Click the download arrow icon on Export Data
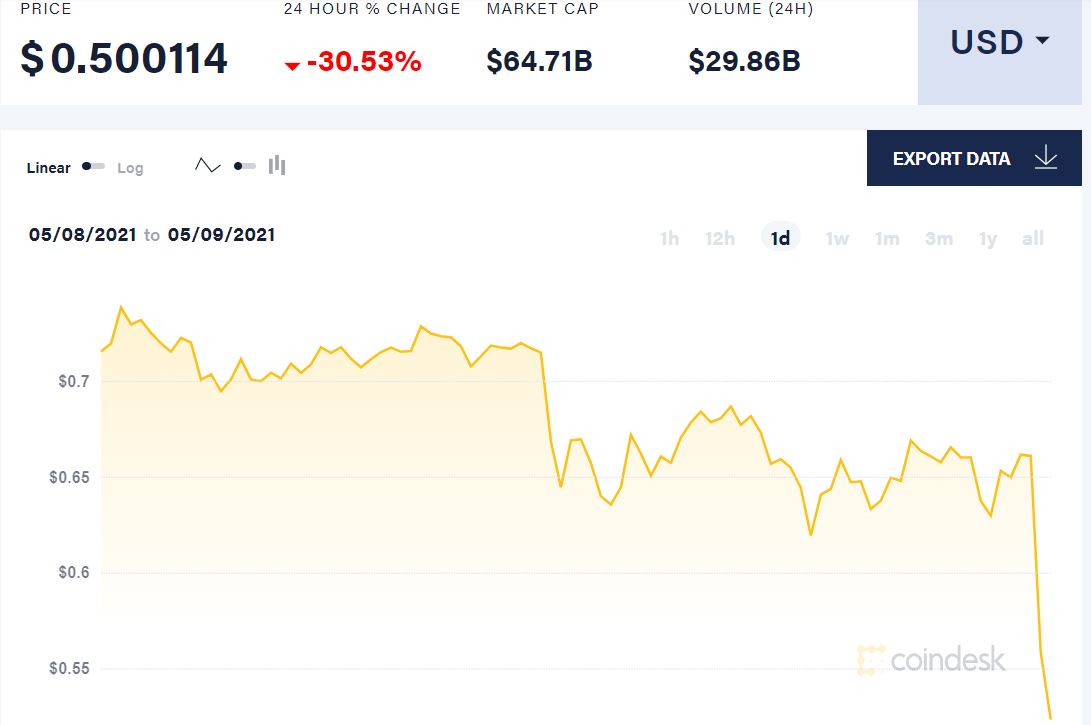Screen dimensions: 1091x725 click(1045, 158)
